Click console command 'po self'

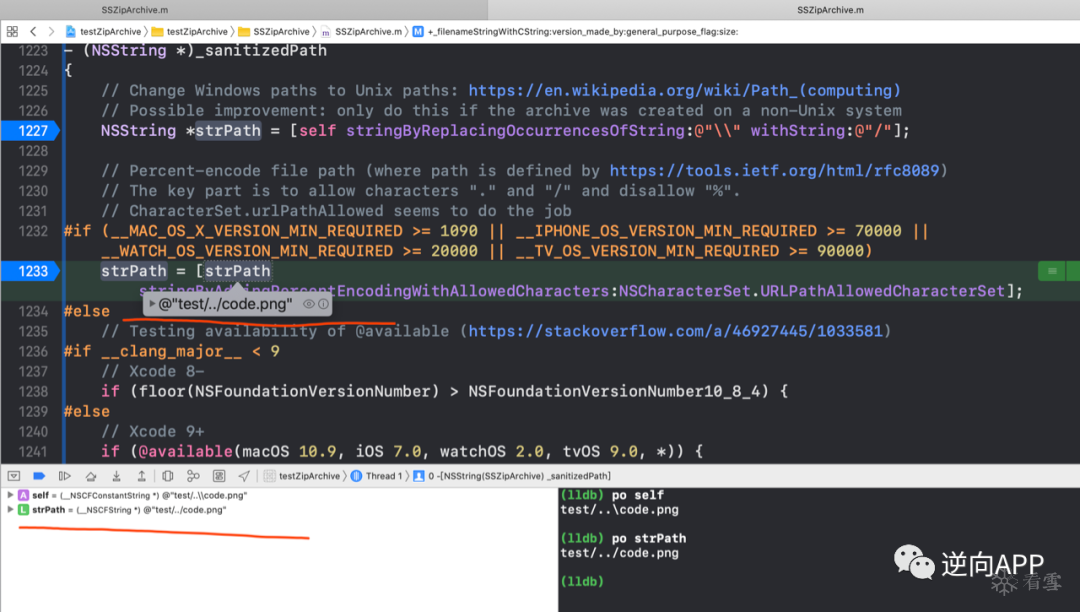(x=638, y=495)
